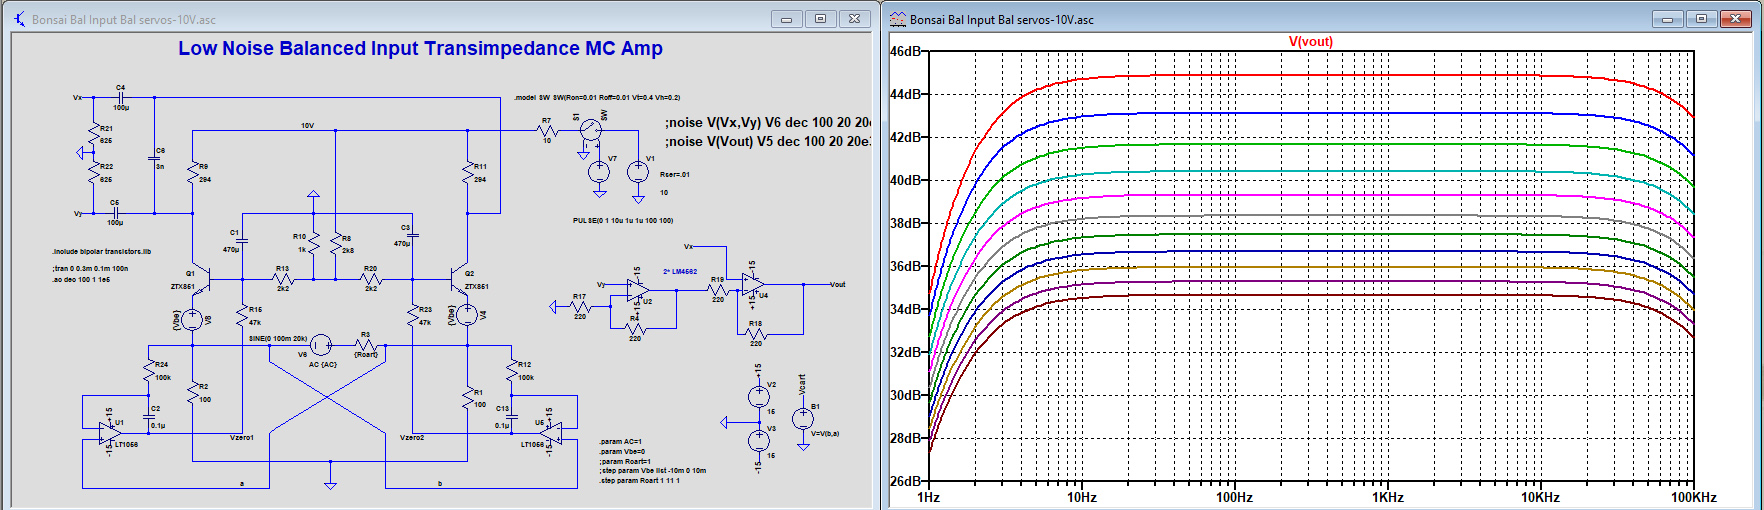Viewport: 1764px width, 510px height.
Task: Click the 46dB vertical axis label
Action: click(x=905, y=51)
